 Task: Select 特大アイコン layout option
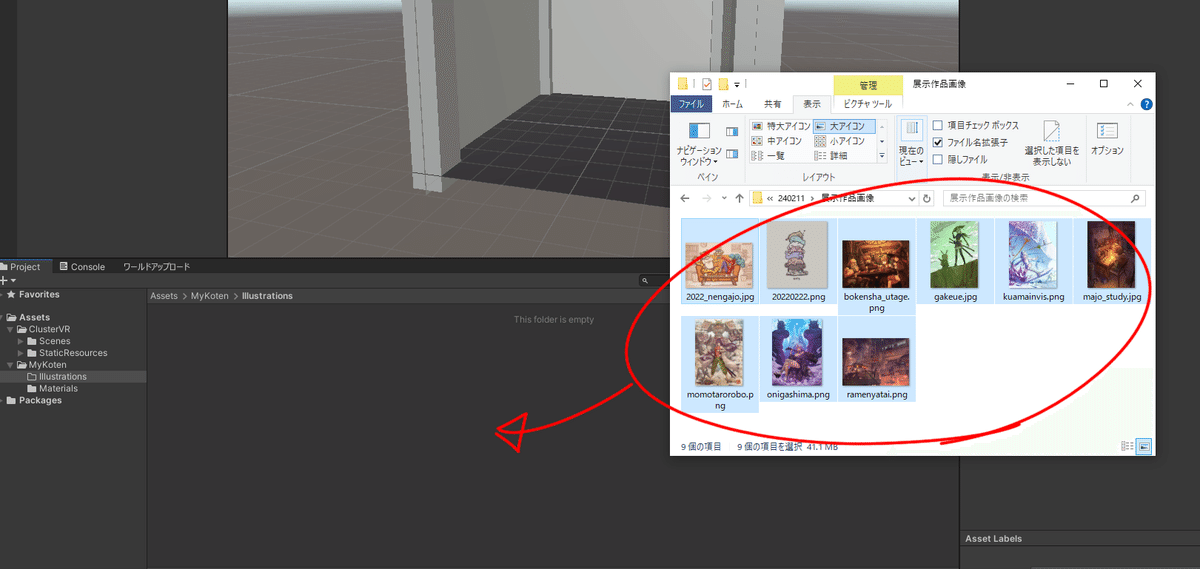tap(780, 127)
